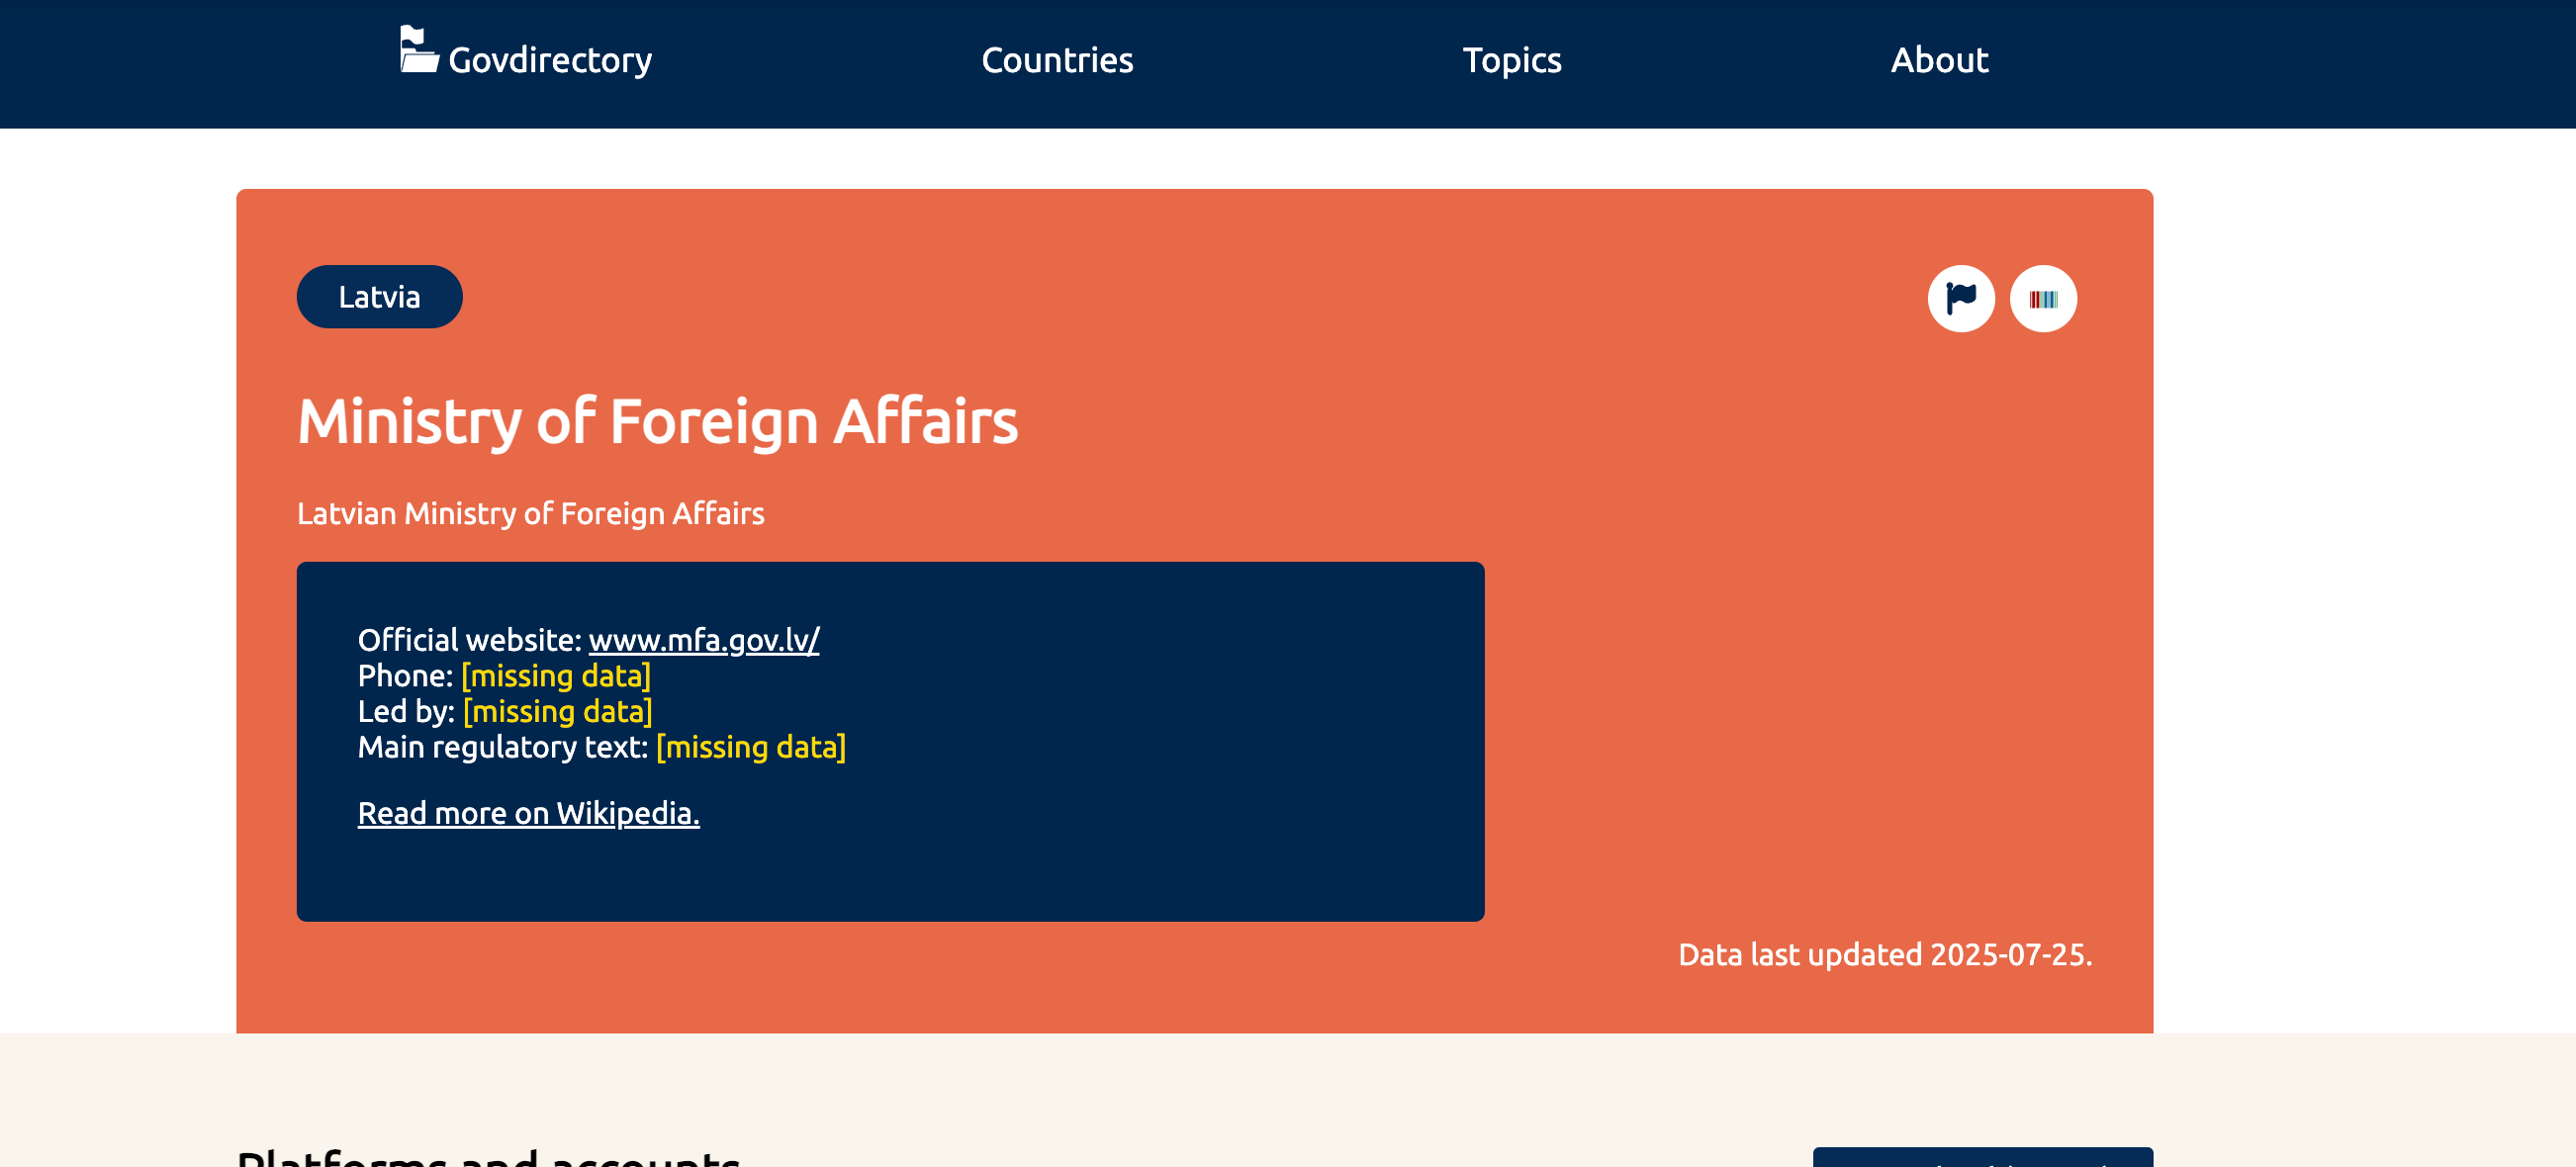The height and width of the screenshot is (1167, 2576).
Task: Visit the www.mfa.gov.lv official website link
Action: click(703, 640)
